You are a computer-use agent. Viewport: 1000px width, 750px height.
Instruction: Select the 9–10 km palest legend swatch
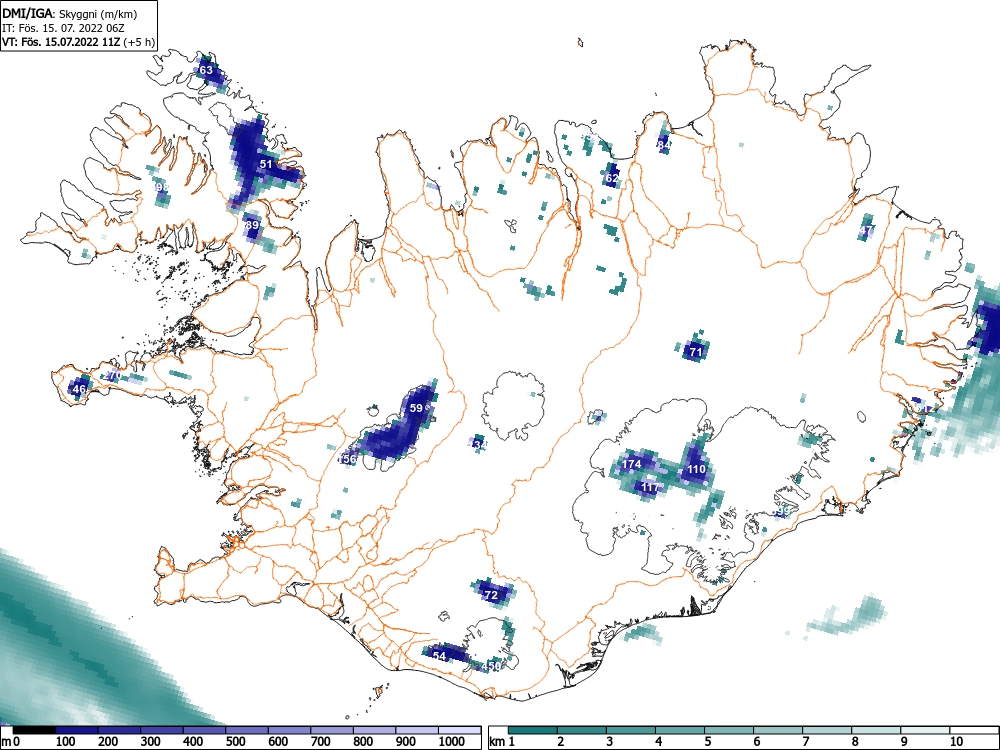(x=925, y=730)
